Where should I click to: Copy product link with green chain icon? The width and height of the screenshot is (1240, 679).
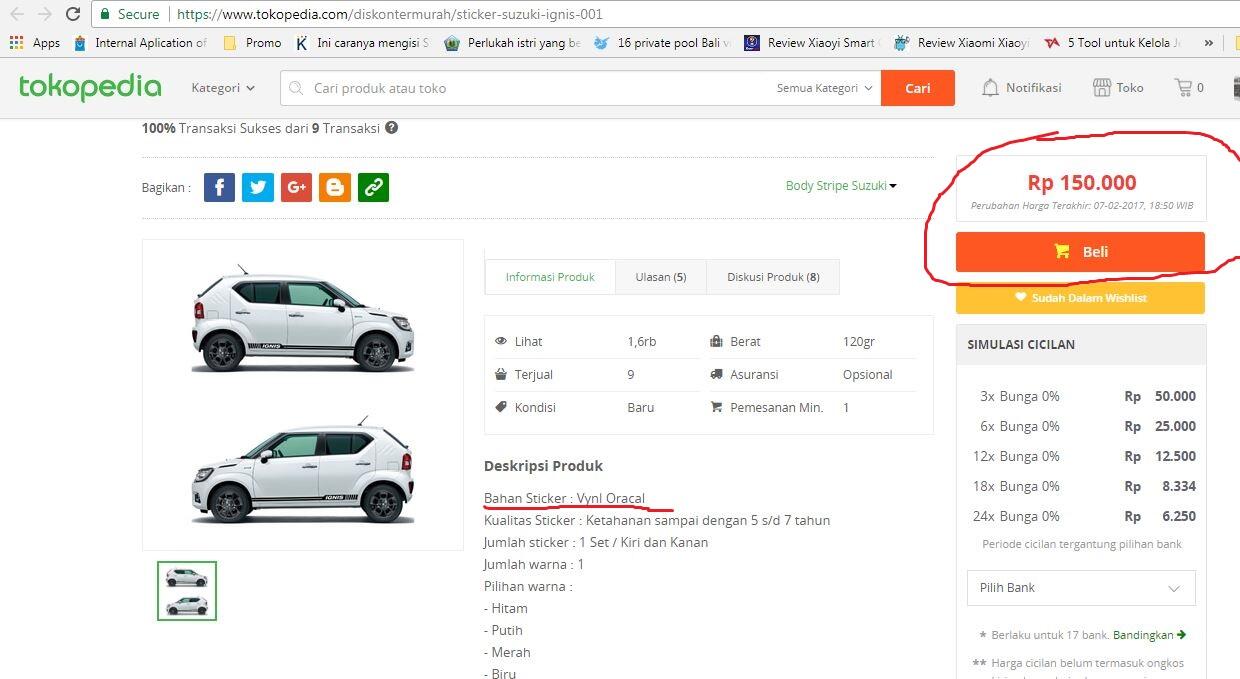(x=373, y=187)
